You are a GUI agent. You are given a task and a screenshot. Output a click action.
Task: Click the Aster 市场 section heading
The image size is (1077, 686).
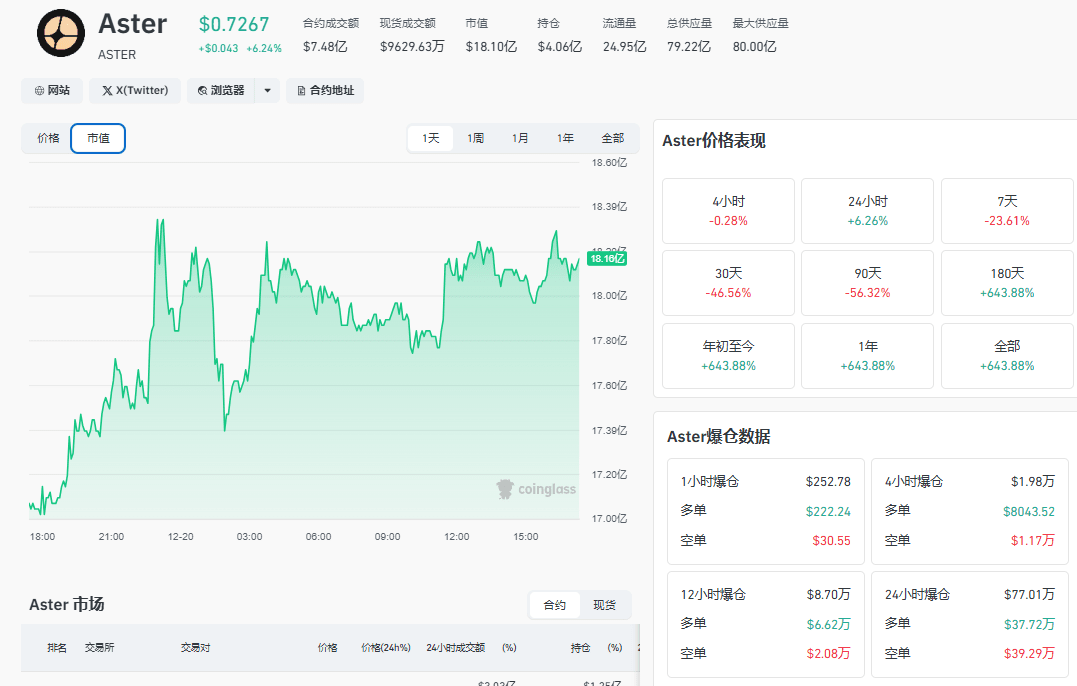tap(67, 604)
